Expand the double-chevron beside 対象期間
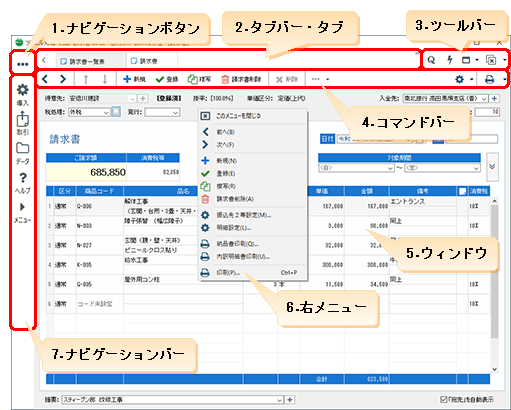The image size is (511, 410). click(492, 167)
